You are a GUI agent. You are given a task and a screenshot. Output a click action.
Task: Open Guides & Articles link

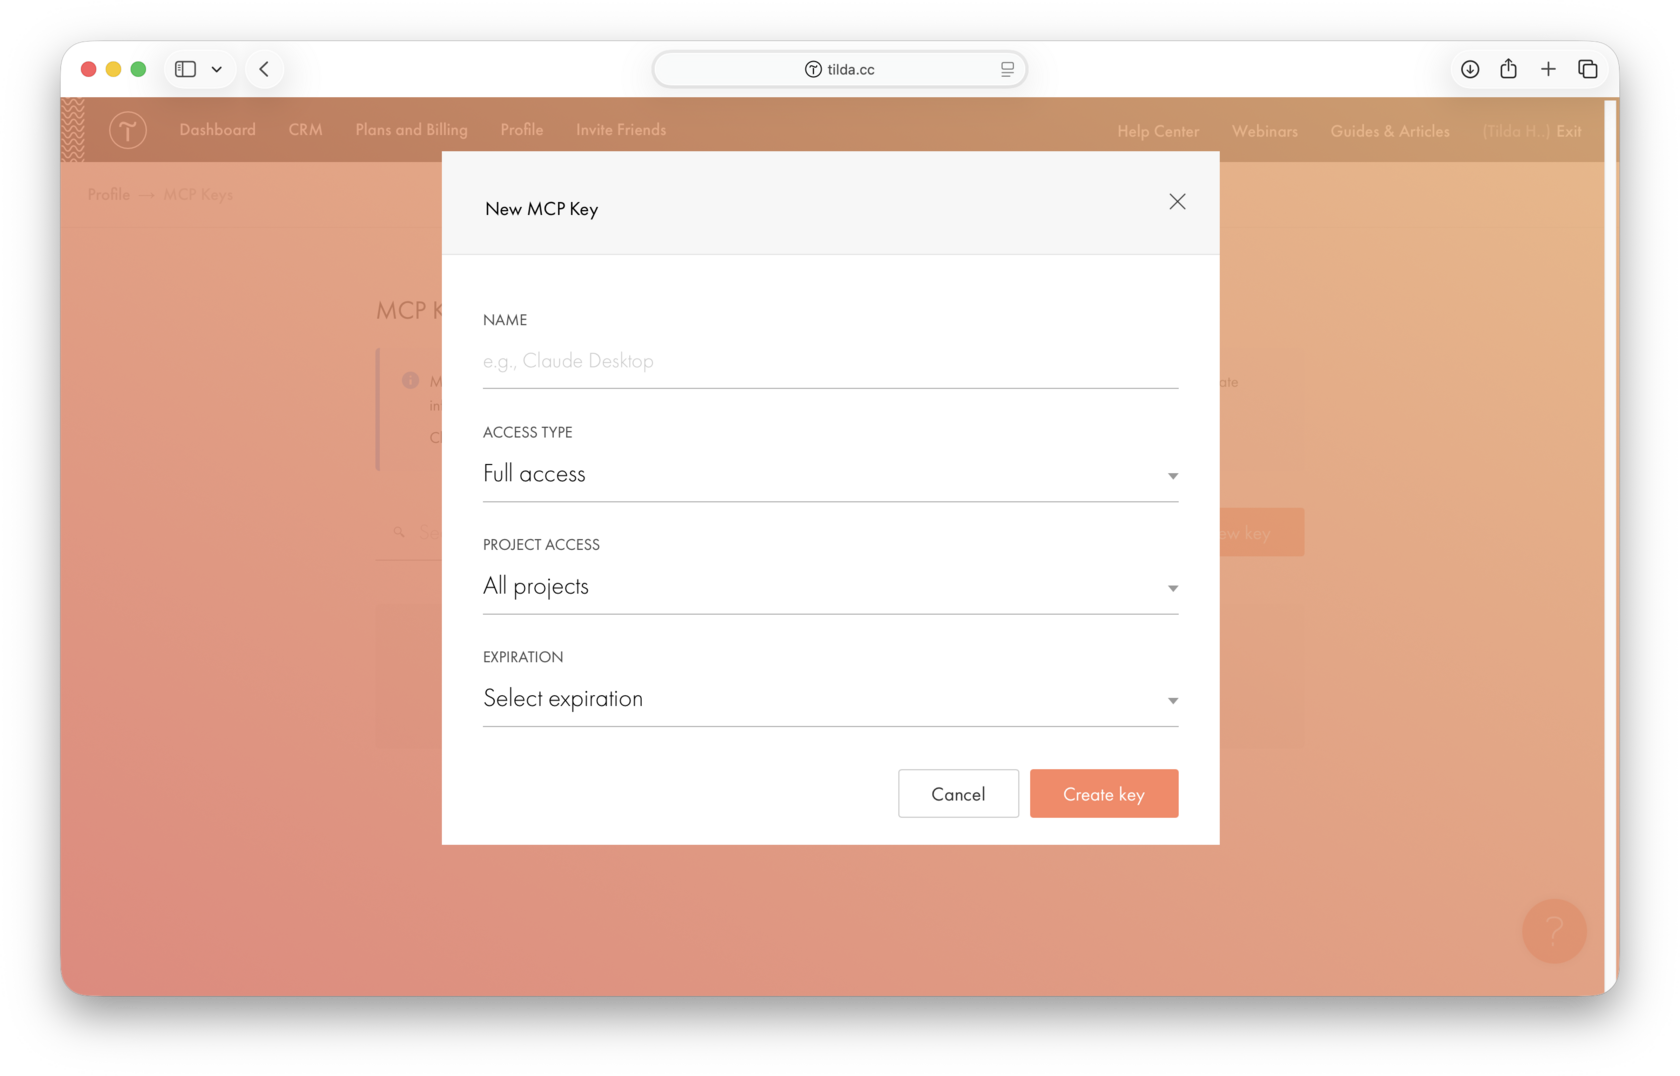pos(1390,131)
